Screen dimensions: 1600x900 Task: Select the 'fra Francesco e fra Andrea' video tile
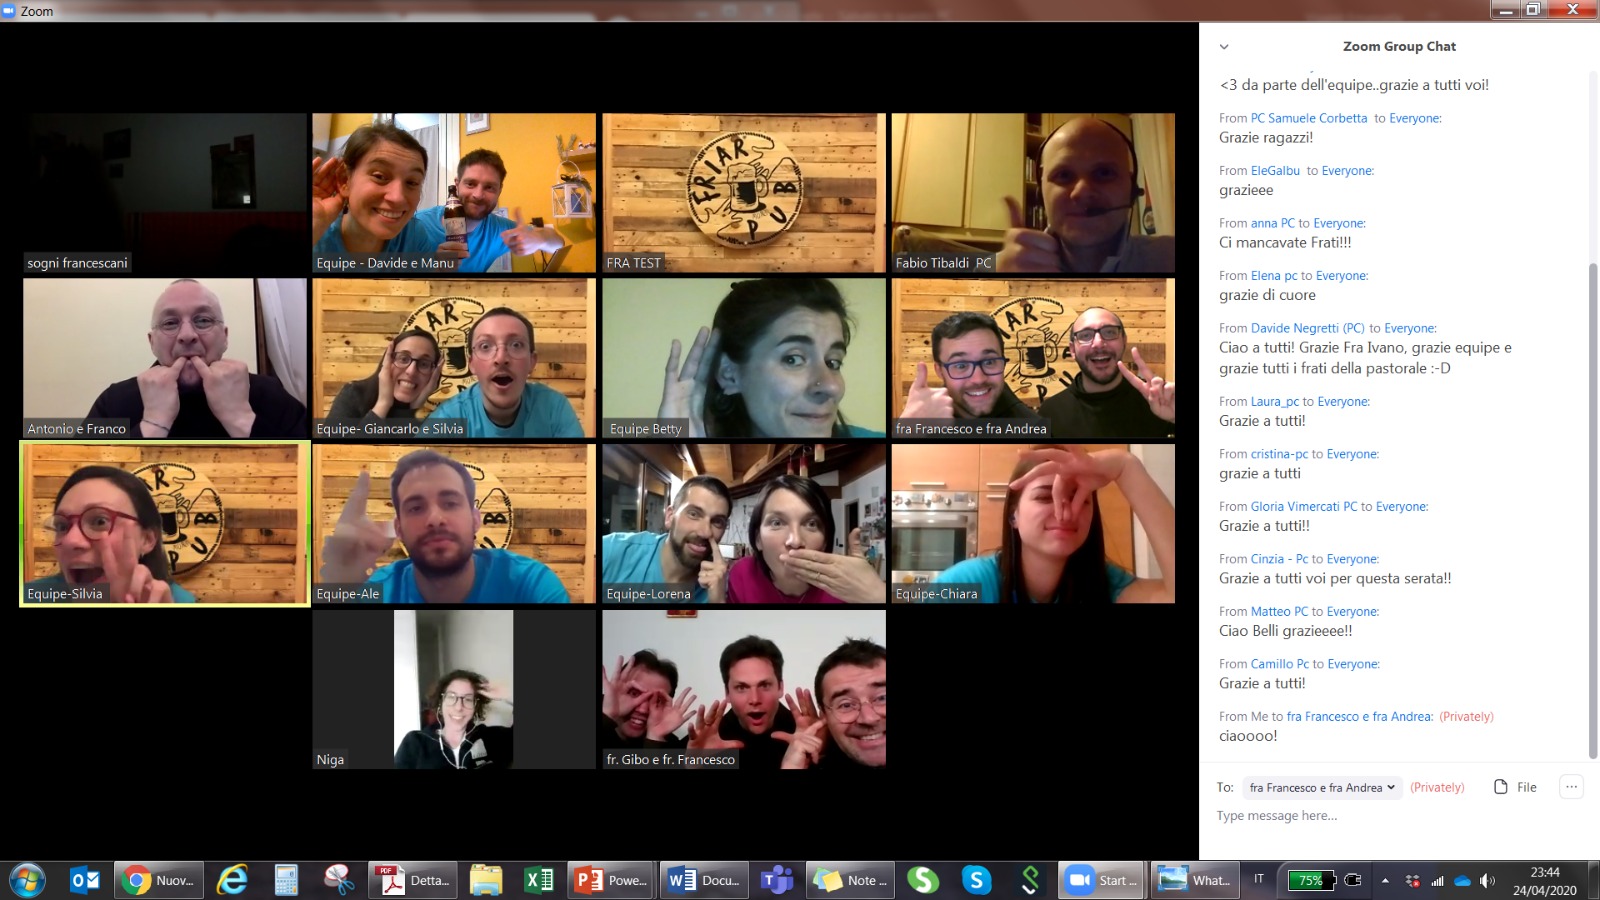click(x=1033, y=358)
